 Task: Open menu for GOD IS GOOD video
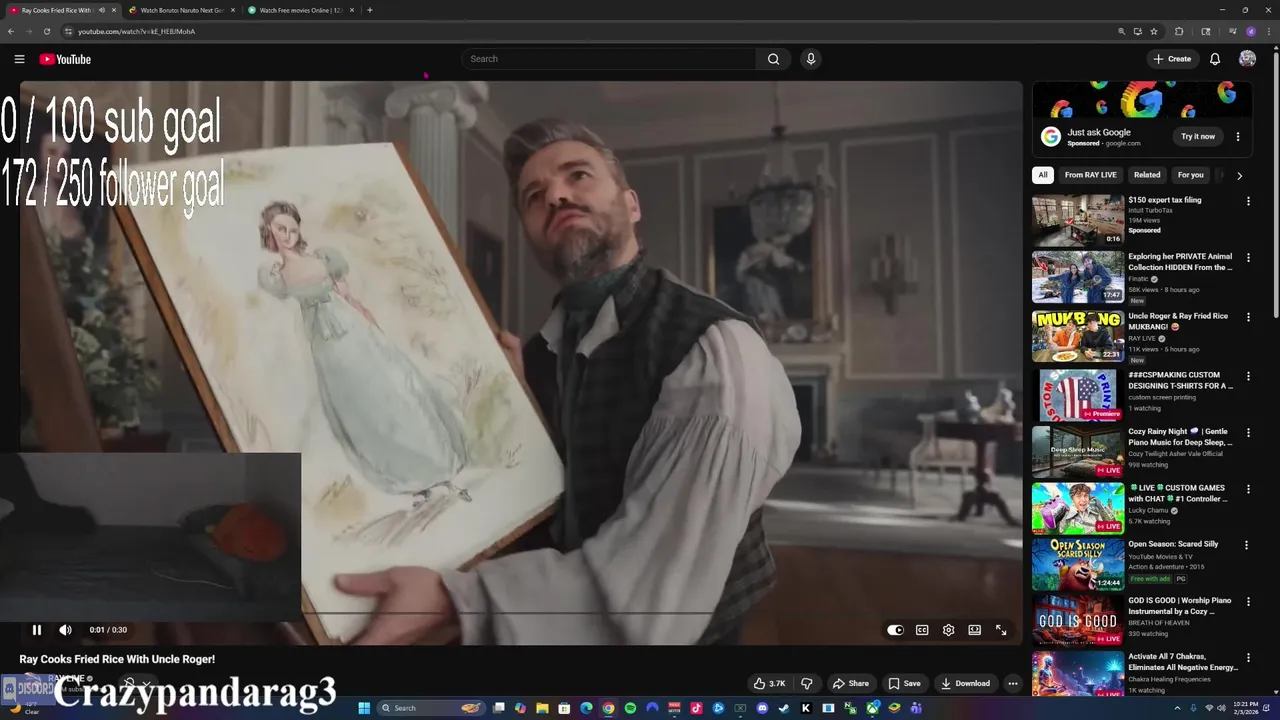click(1248, 602)
